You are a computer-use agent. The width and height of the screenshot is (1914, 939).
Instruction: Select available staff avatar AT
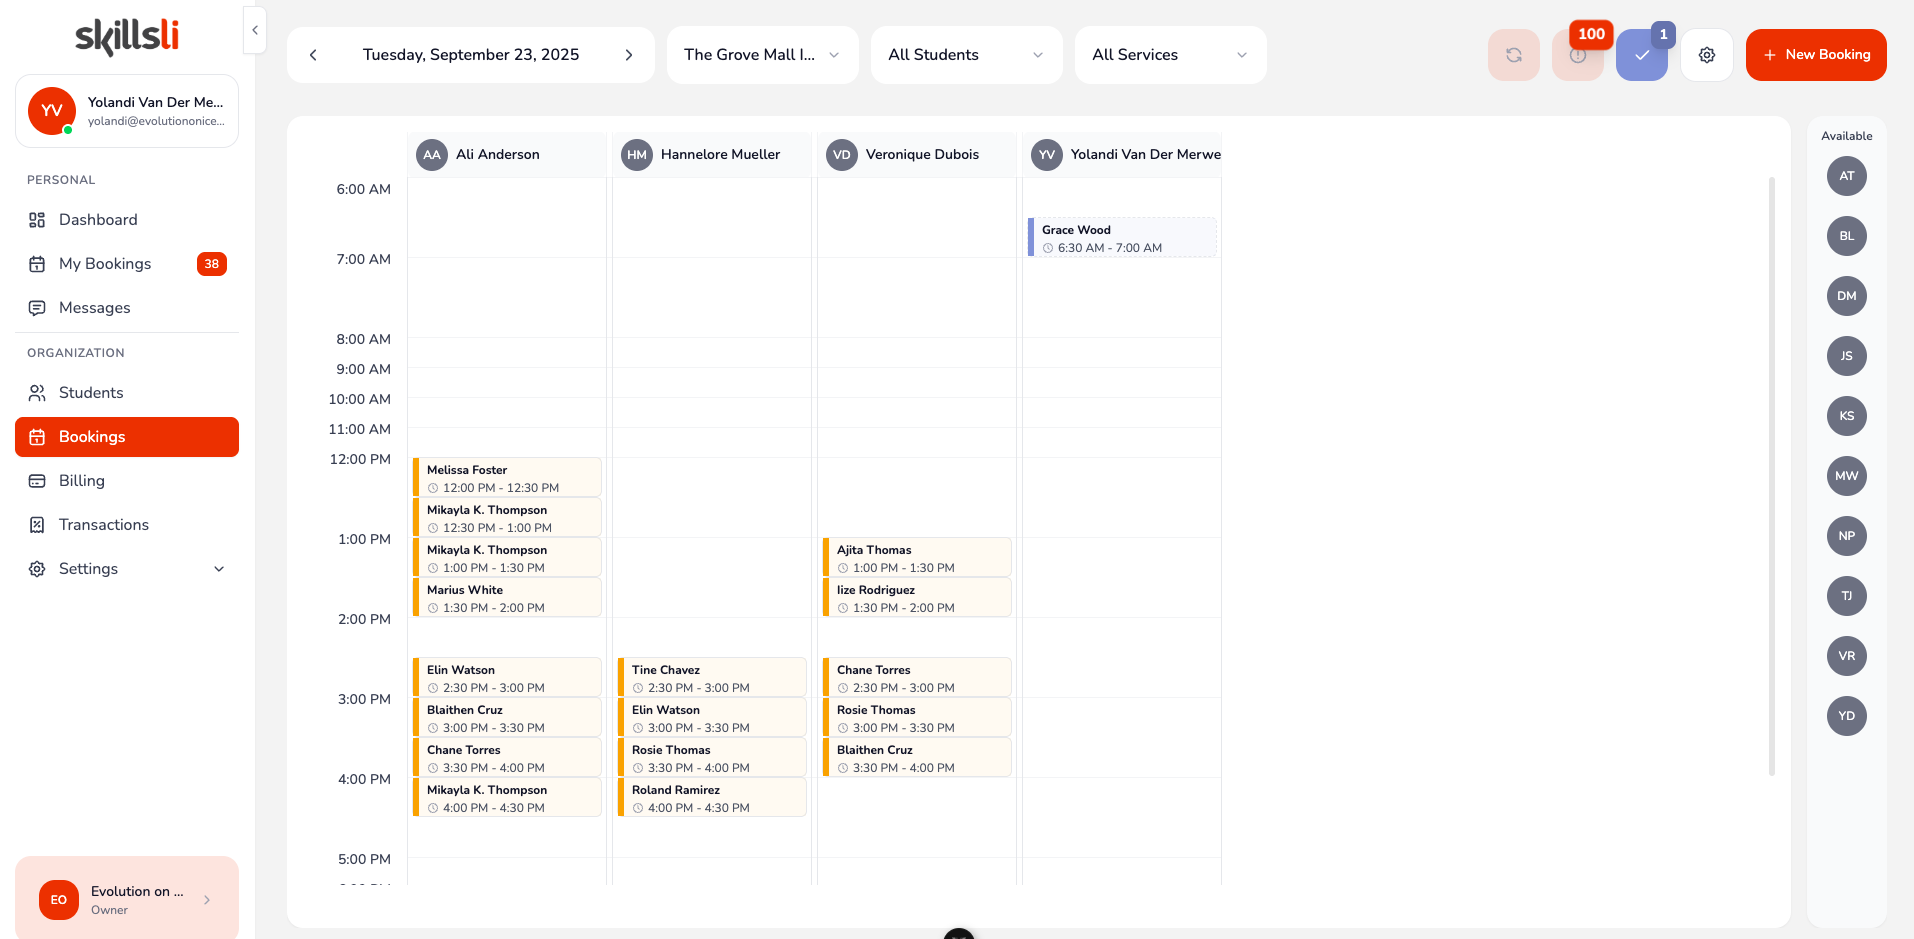point(1846,176)
